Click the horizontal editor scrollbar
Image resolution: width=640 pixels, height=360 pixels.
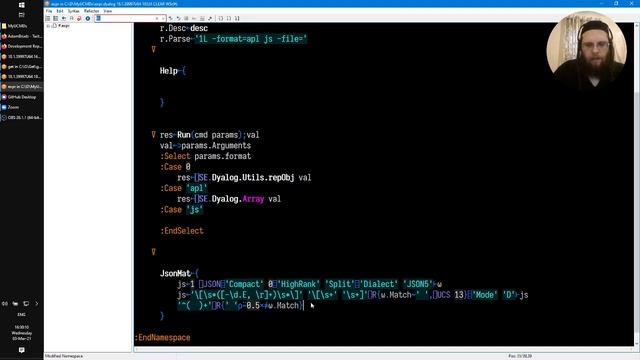pyautogui.click(x=384, y=349)
